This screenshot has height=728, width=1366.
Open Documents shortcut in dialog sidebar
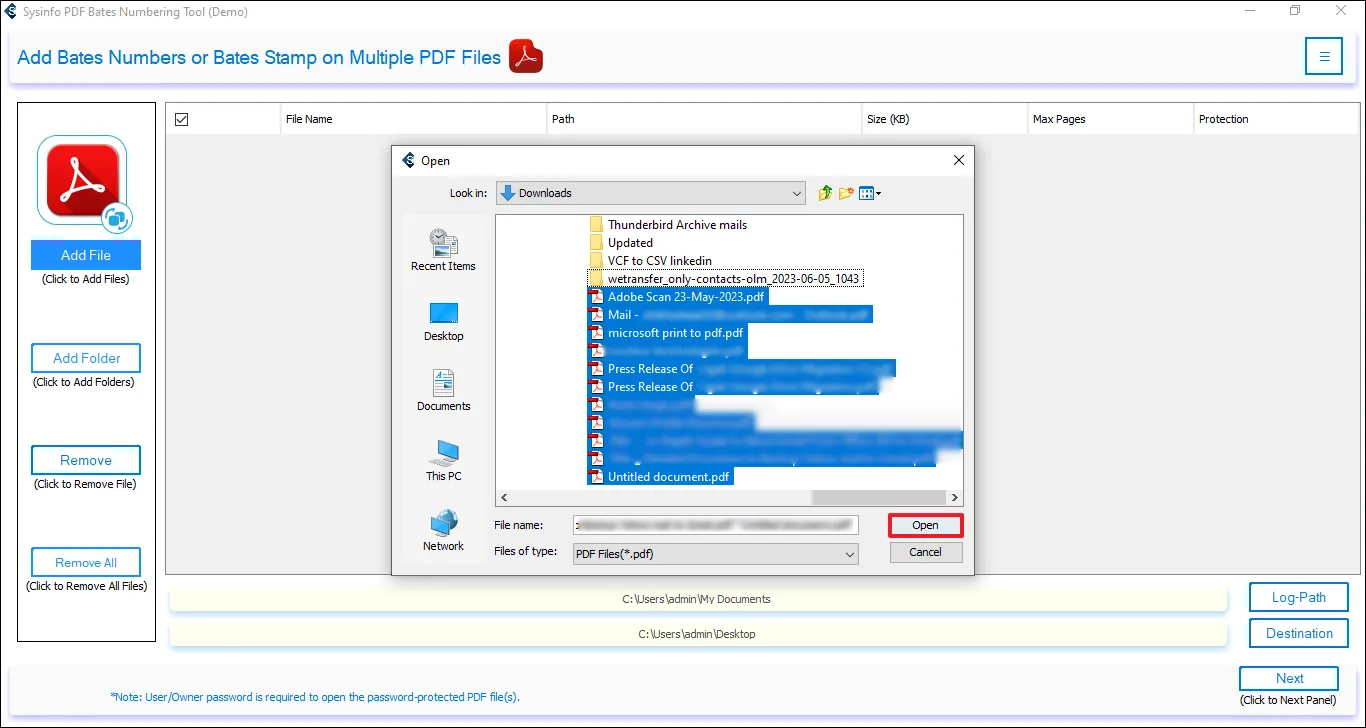443,390
